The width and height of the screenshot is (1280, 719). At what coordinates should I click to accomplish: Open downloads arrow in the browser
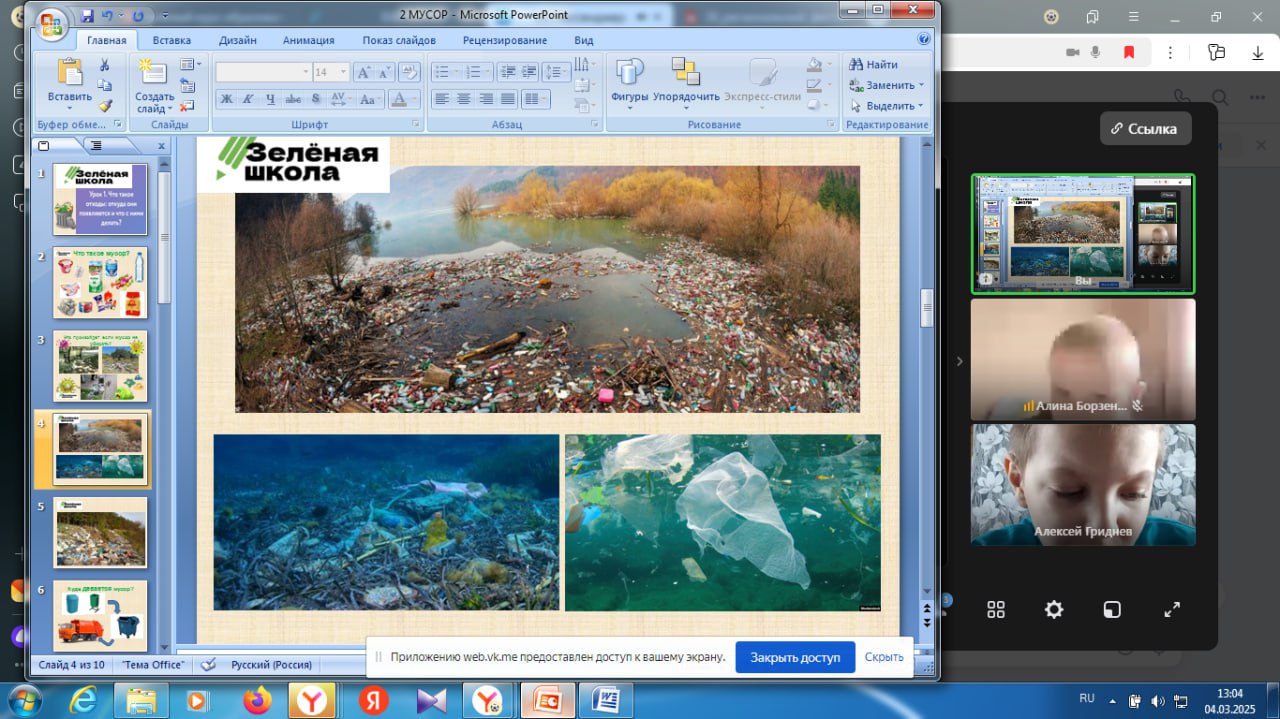coord(1257,53)
